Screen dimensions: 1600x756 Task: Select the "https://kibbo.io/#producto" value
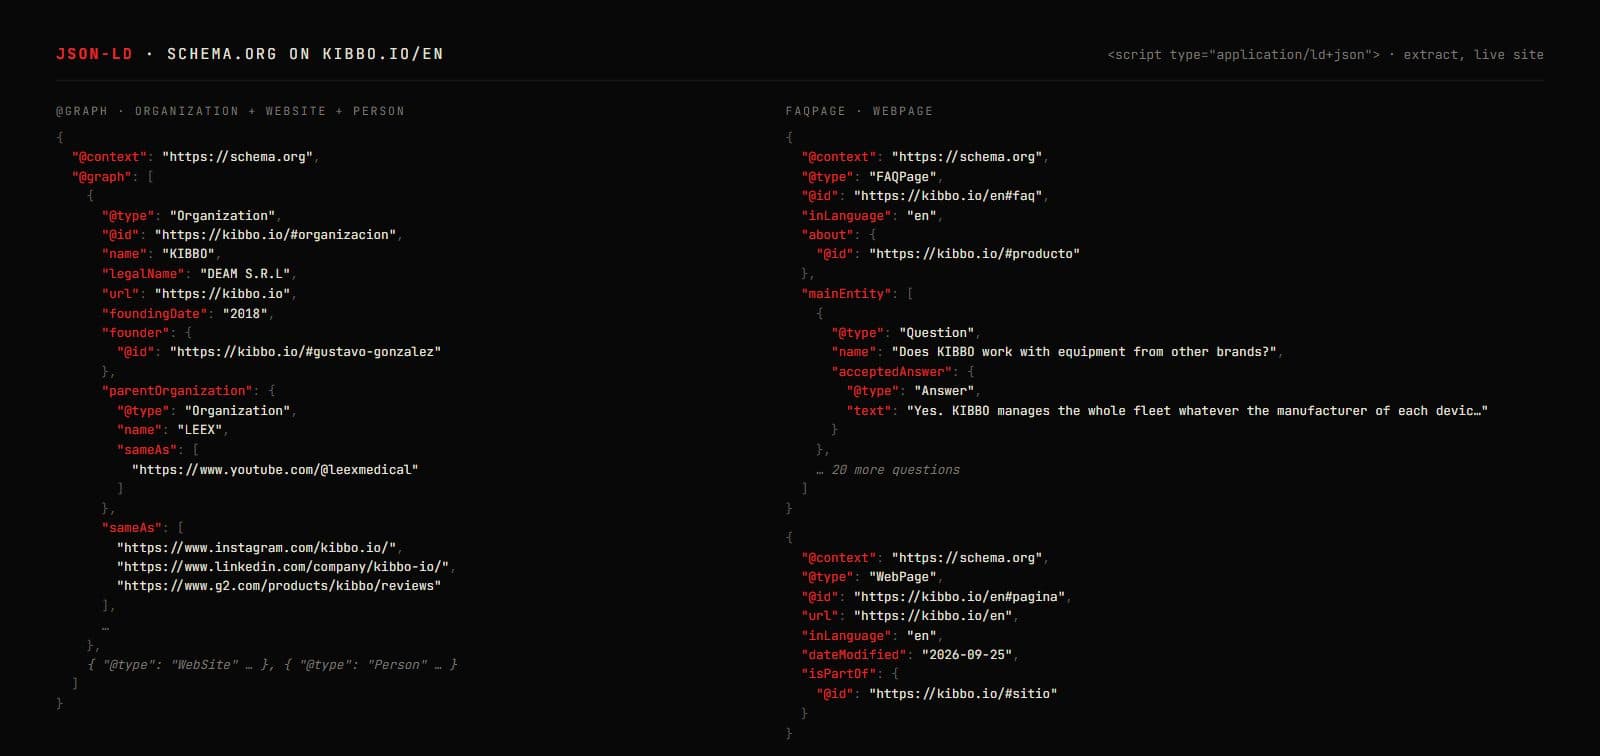pyautogui.click(x=974, y=254)
